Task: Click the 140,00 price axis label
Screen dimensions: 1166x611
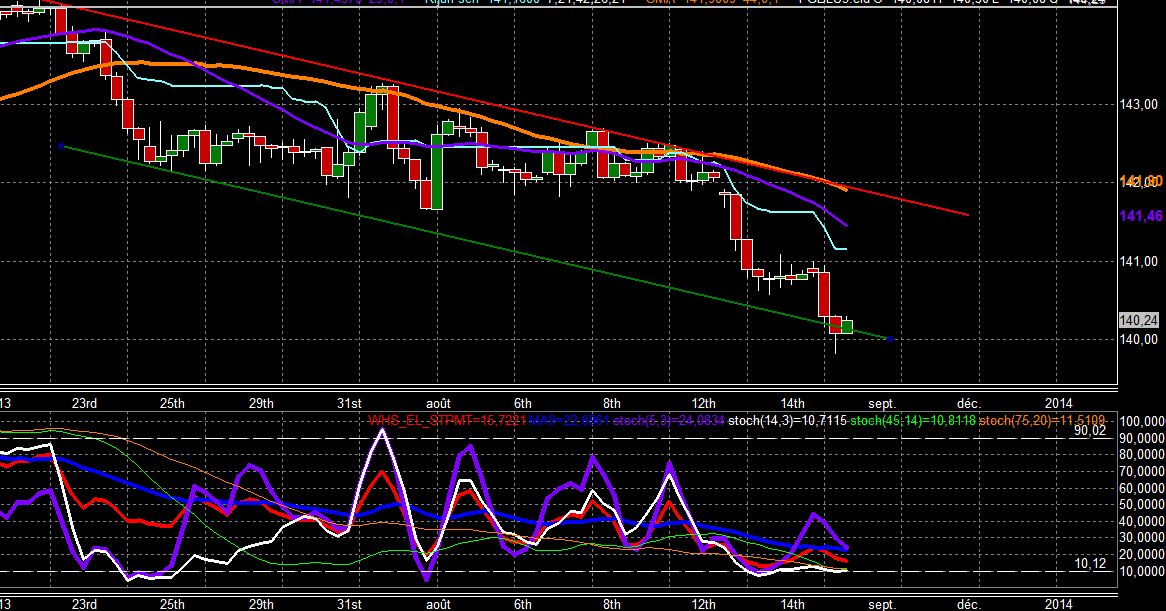Action: click(1138, 340)
